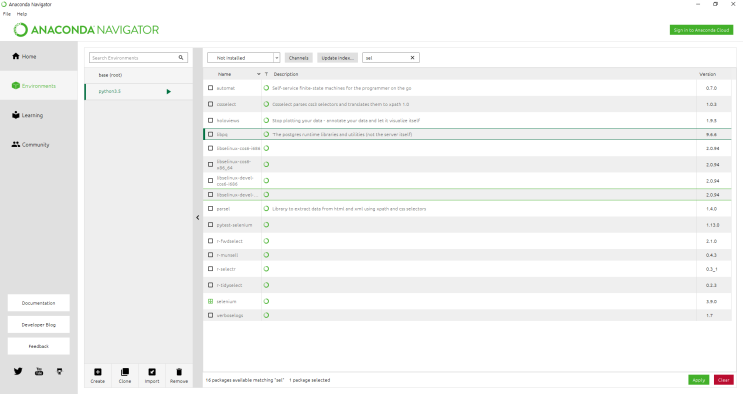Click the package type icon for verboselogs
Image resolution: width=743 pixels, height=394 pixels.
point(266,315)
